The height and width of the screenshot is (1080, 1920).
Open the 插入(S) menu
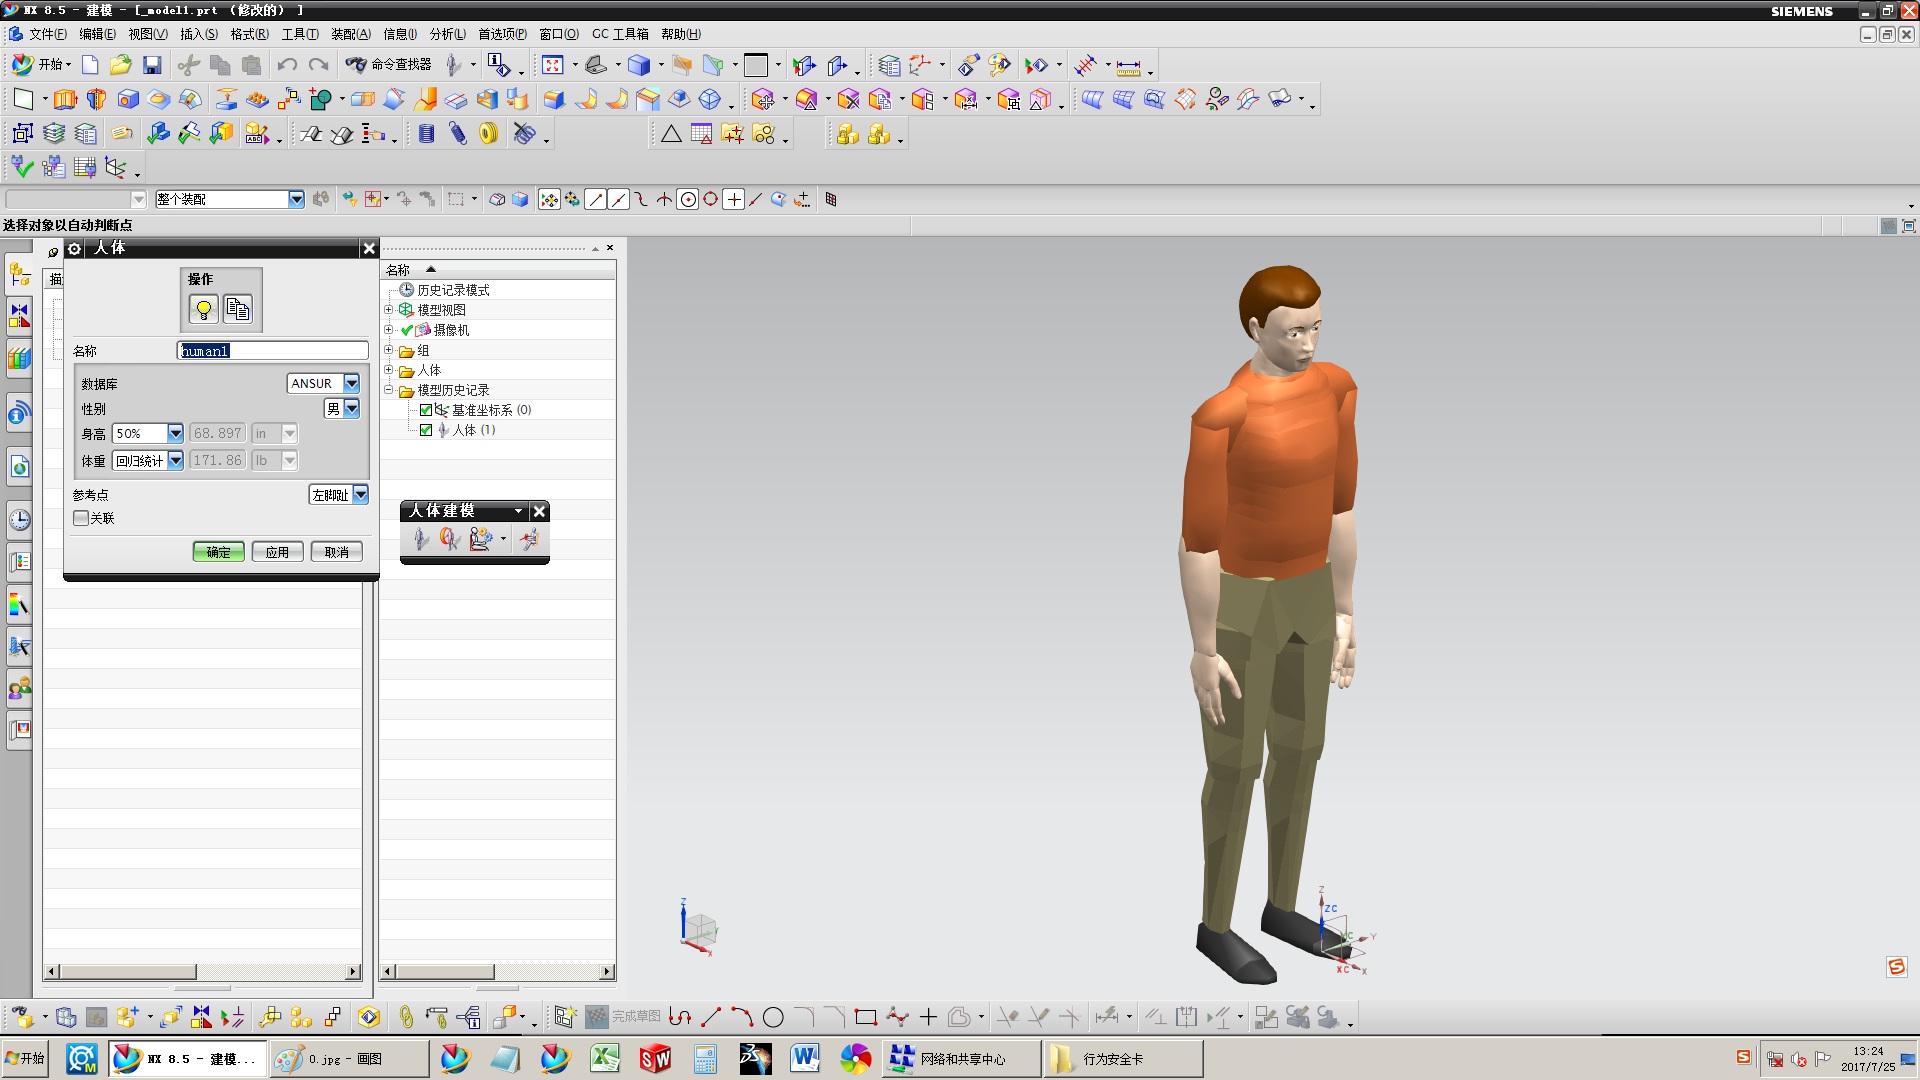(199, 34)
